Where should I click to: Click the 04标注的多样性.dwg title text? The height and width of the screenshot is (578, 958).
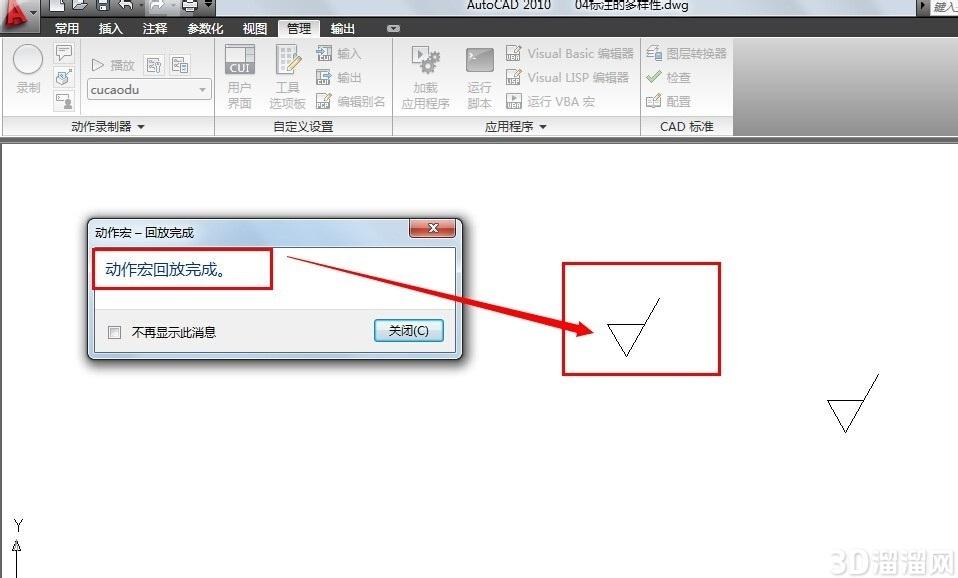coord(632,5)
